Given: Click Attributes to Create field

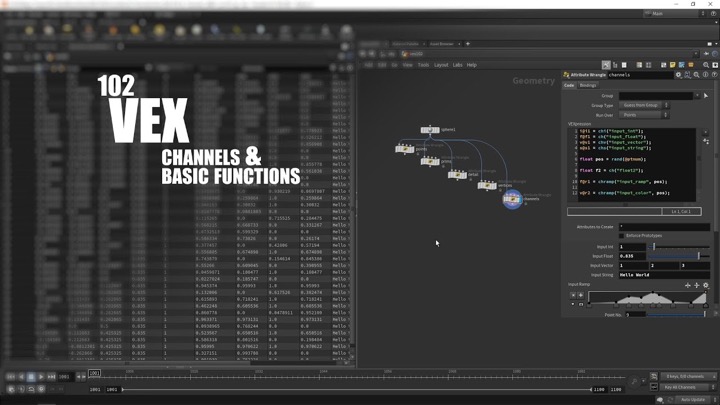Looking at the screenshot, I should (x=664, y=227).
